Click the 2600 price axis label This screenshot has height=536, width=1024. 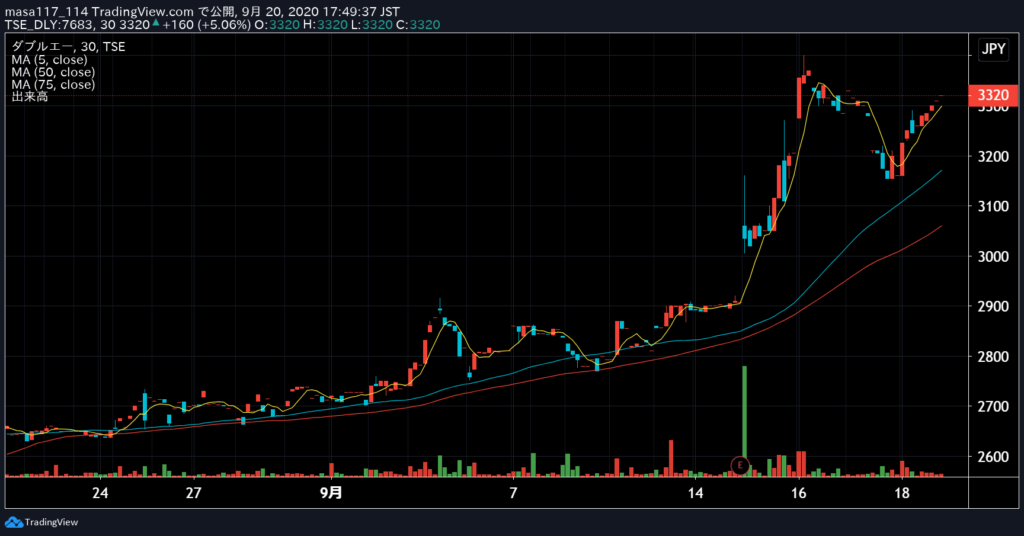tap(993, 457)
